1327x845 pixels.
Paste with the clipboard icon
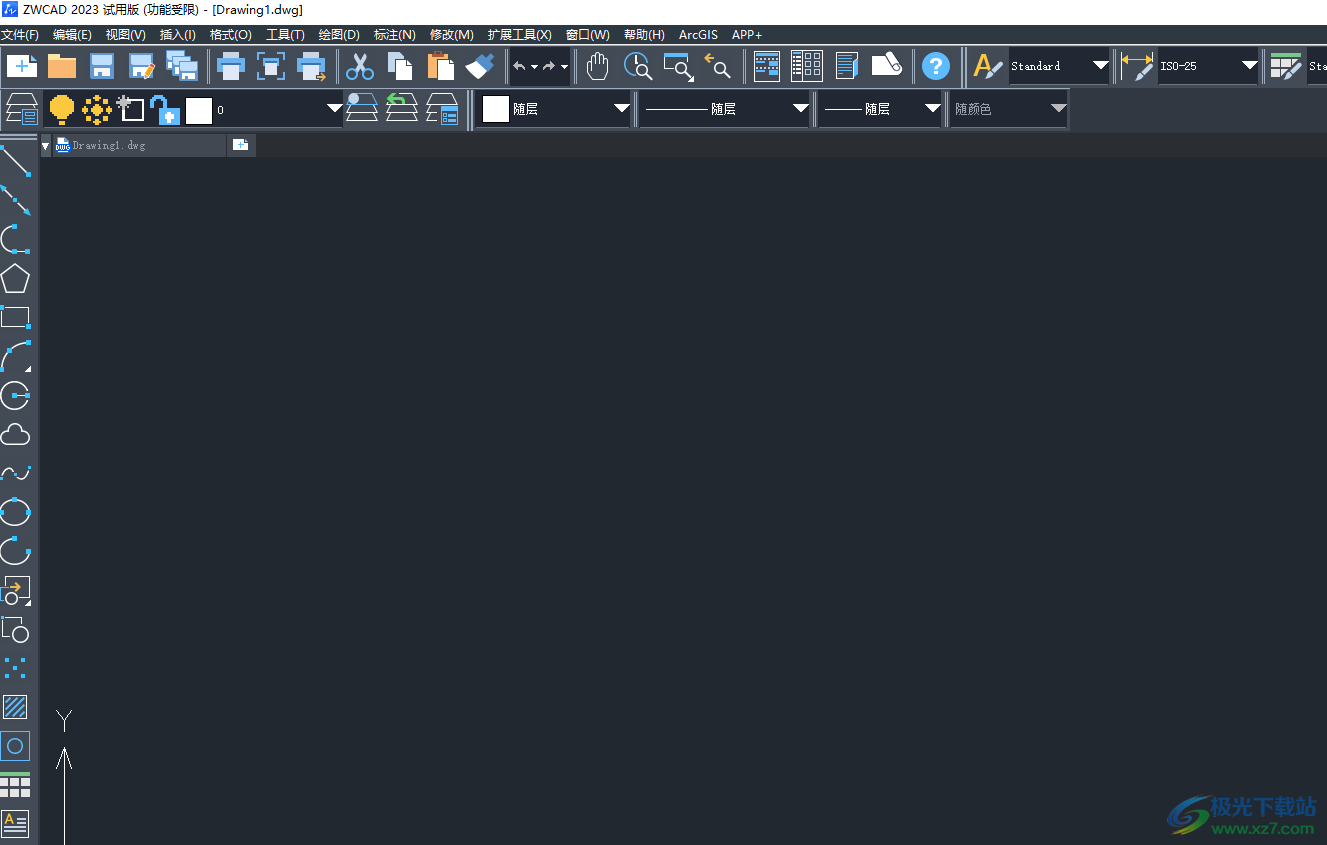click(440, 66)
